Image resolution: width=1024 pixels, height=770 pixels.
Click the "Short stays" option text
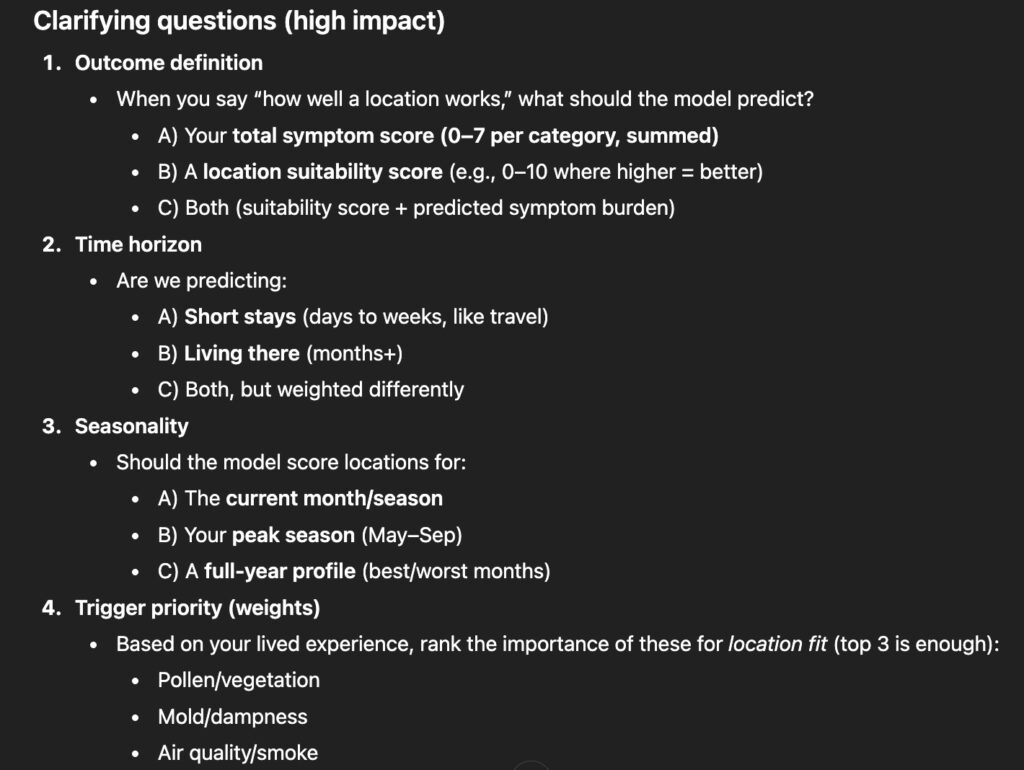240,317
